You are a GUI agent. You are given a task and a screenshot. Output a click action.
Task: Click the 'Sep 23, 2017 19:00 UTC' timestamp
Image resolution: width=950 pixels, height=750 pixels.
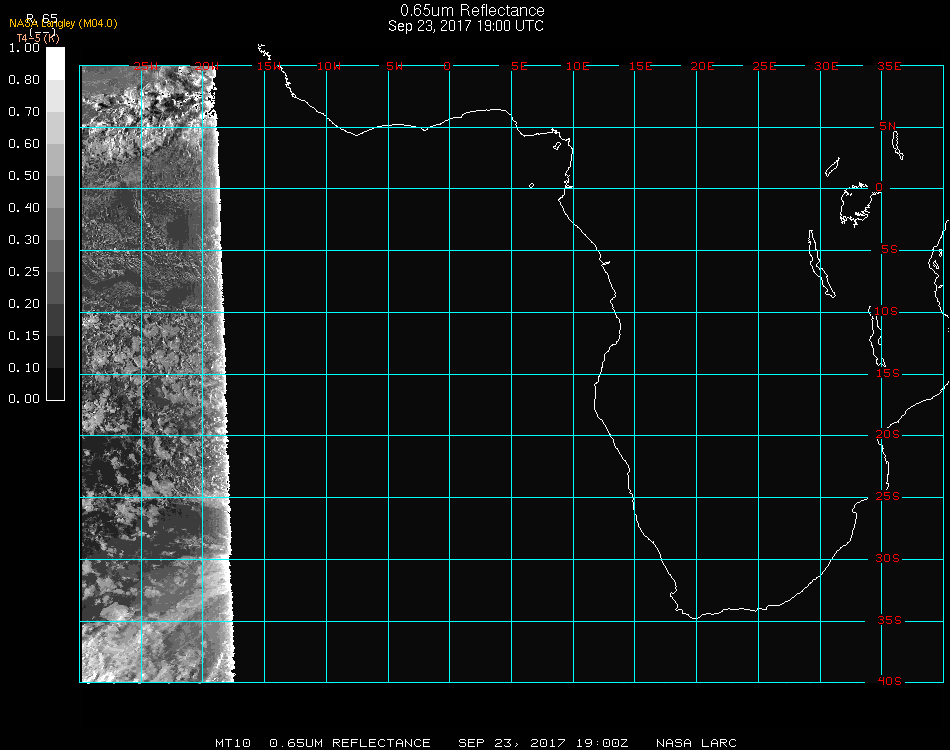click(x=466, y=26)
